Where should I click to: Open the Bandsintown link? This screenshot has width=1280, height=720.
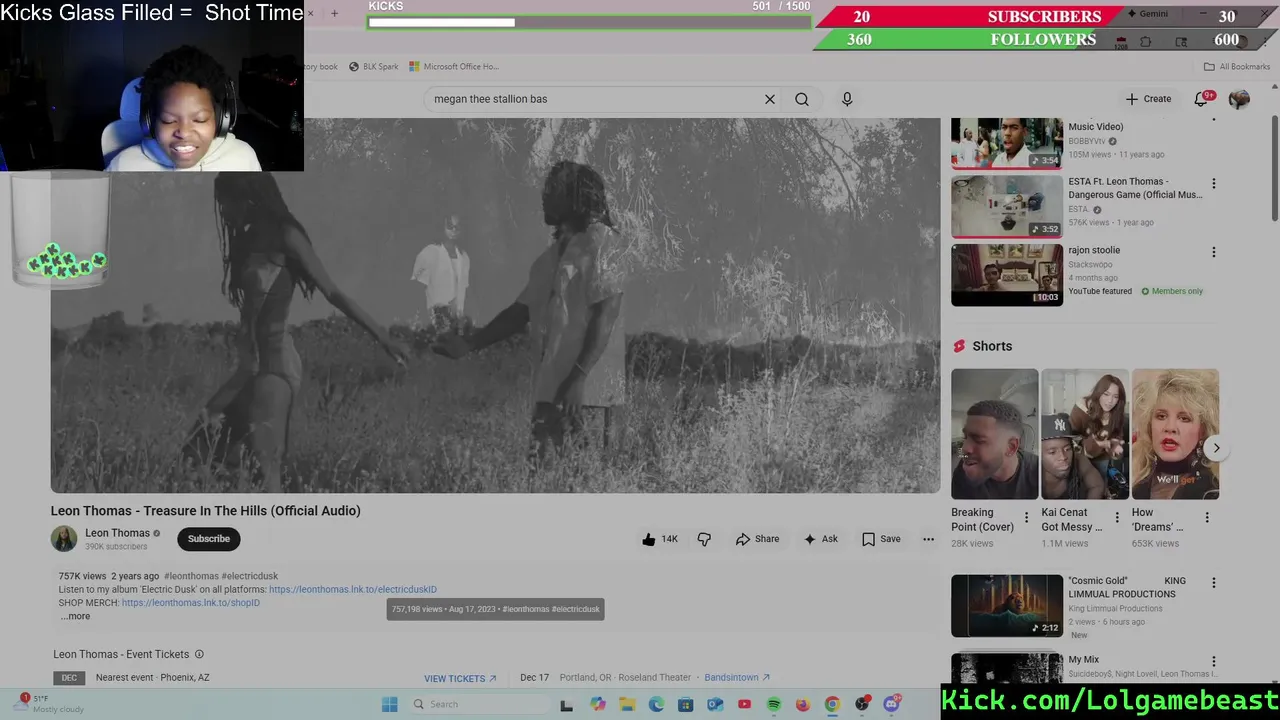click(x=737, y=677)
